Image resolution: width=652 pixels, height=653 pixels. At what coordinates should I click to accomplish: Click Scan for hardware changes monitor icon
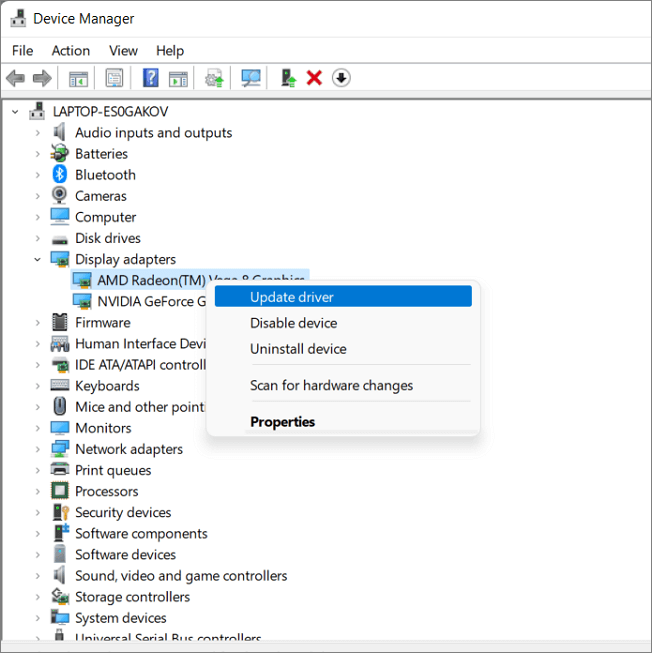pos(251,78)
